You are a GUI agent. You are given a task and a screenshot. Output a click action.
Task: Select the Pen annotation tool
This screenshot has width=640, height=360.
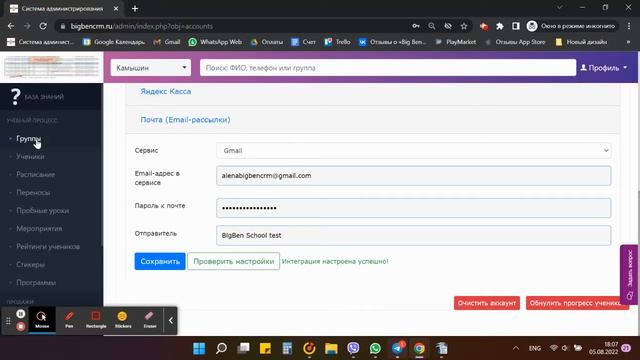(69, 320)
